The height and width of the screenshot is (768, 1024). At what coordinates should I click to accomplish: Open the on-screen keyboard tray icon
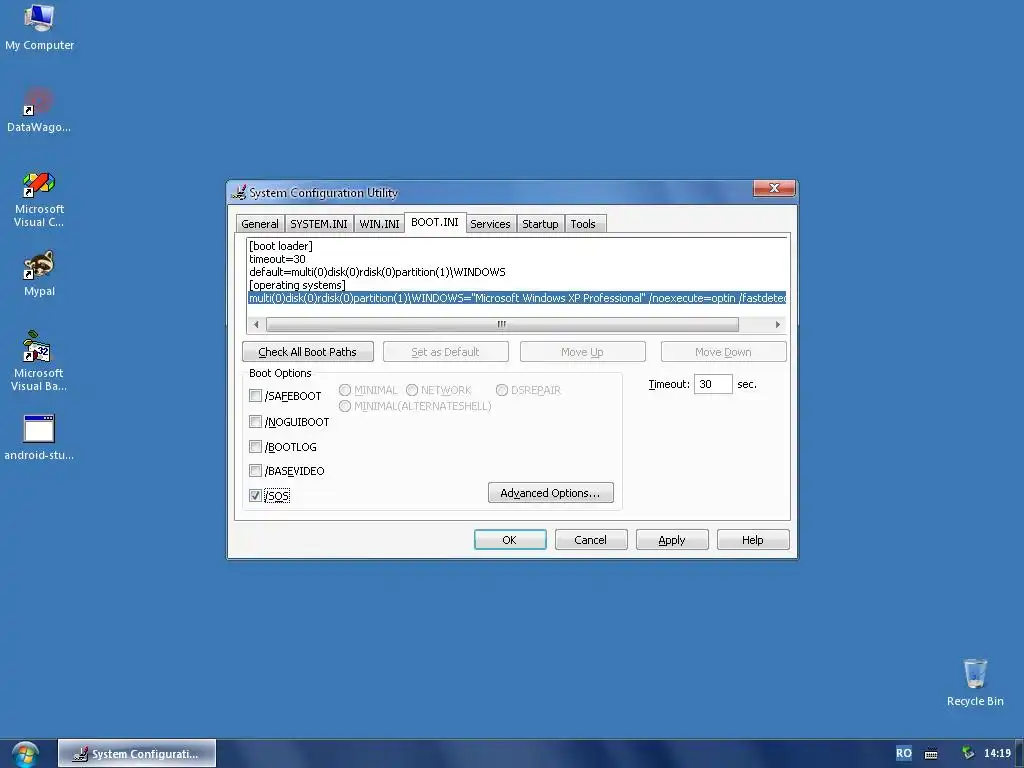point(931,754)
